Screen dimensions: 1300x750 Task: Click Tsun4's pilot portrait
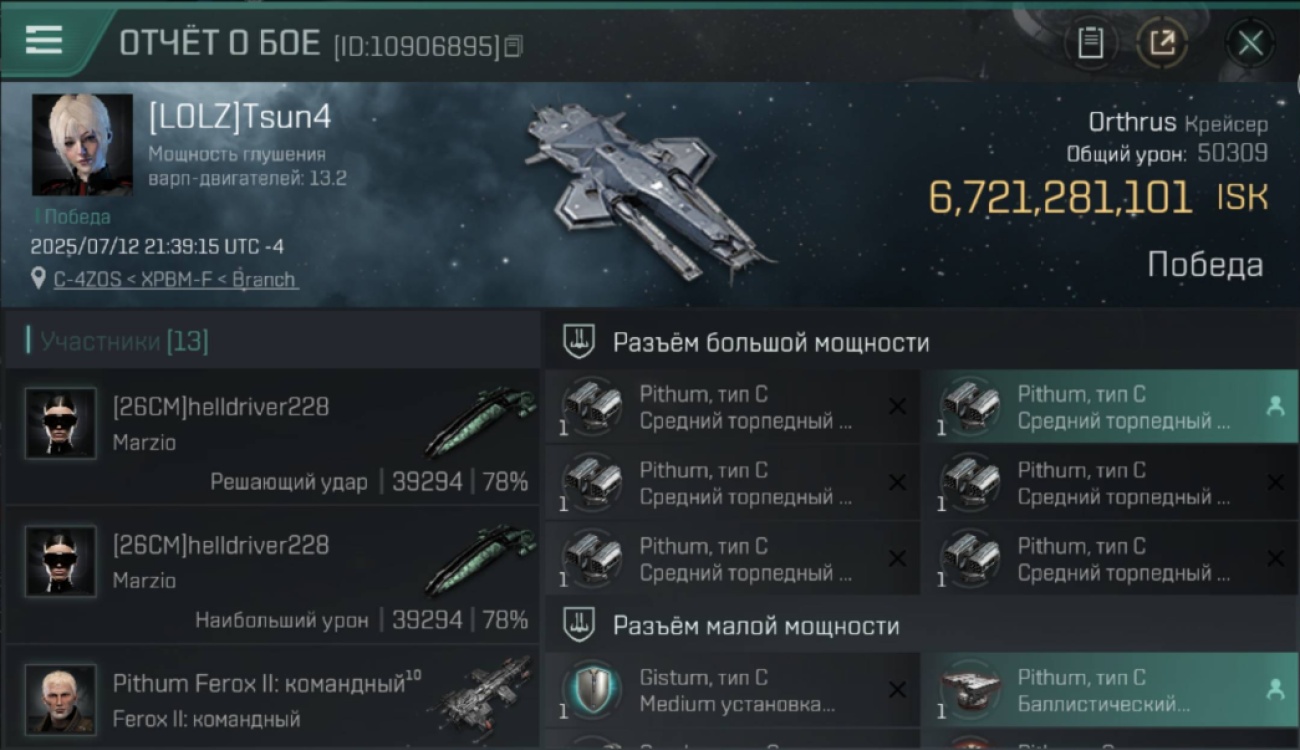(x=83, y=145)
